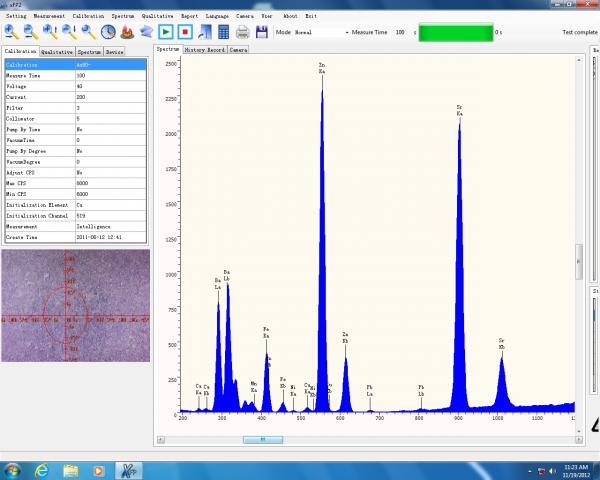
Task: Click the Min CPS row
Action: pyautogui.click(x=75, y=194)
